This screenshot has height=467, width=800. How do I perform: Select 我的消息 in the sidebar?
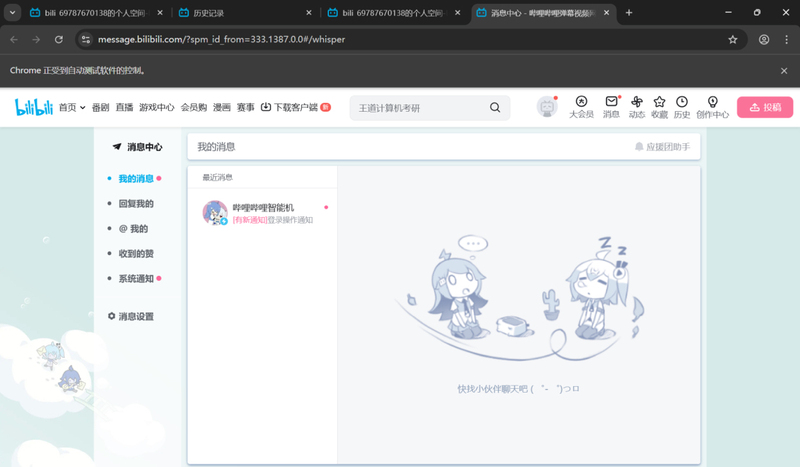coord(136,179)
